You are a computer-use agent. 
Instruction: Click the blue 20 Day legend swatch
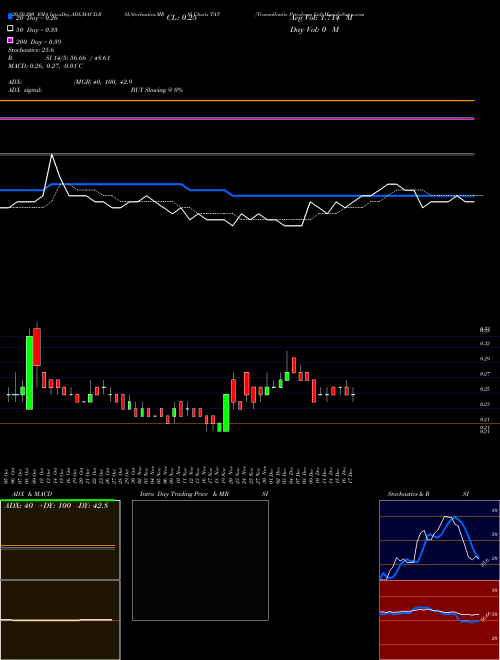[10, 17]
